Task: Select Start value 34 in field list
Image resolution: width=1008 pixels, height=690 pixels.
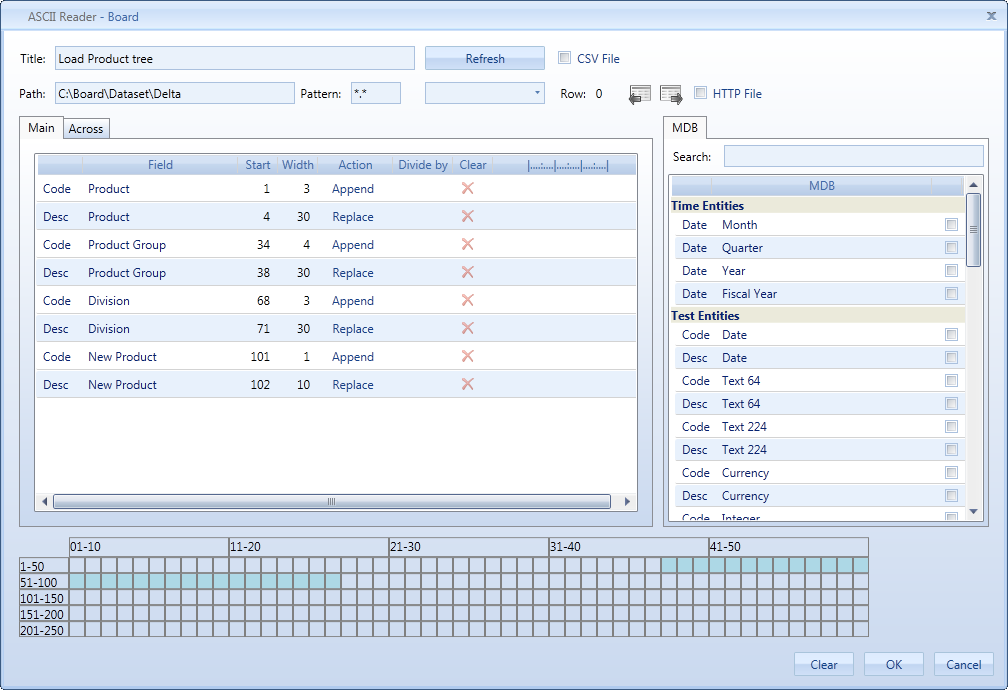Action: [x=264, y=244]
